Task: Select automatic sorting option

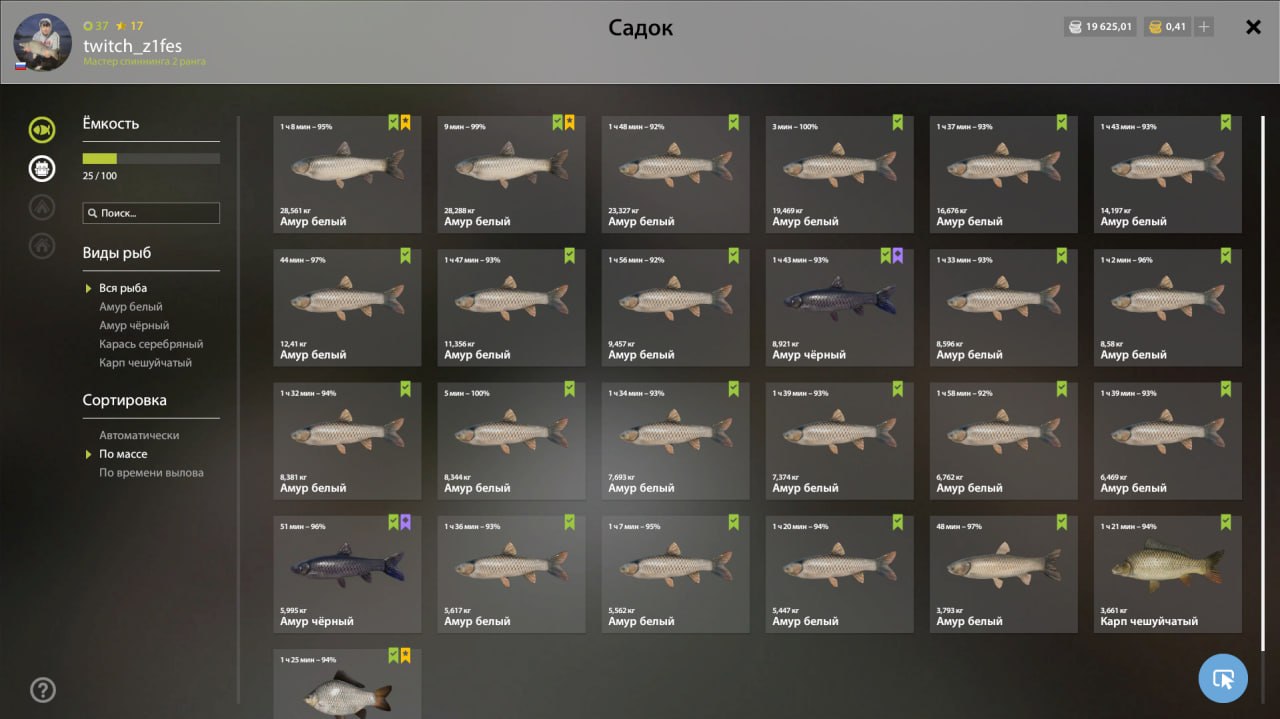Action: click(x=139, y=436)
